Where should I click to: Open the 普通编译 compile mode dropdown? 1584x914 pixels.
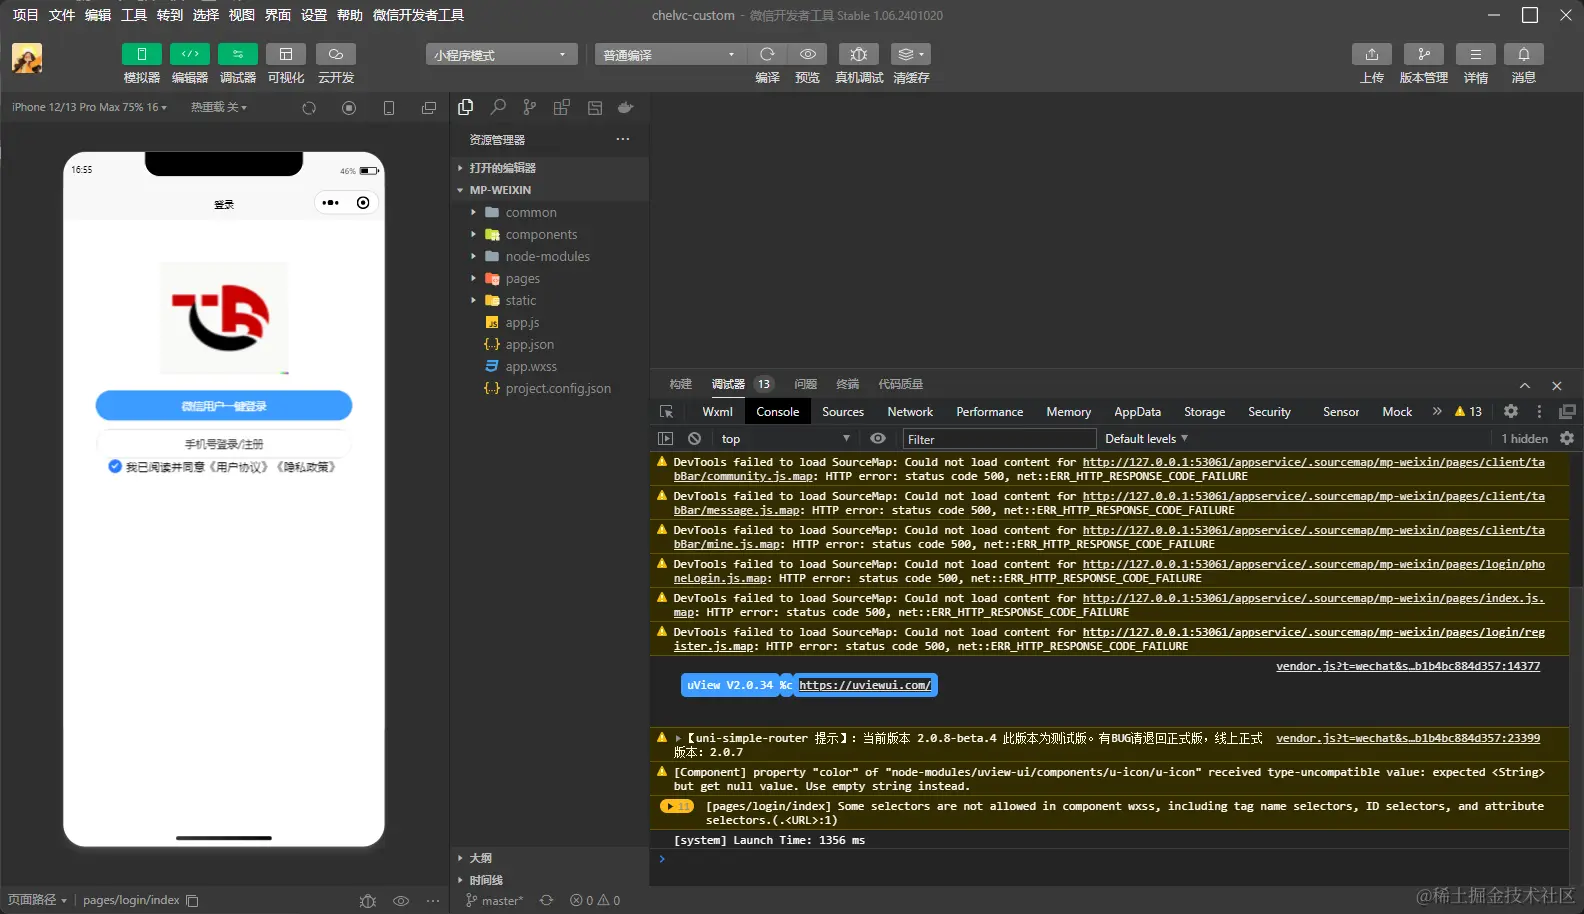tap(670, 55)
